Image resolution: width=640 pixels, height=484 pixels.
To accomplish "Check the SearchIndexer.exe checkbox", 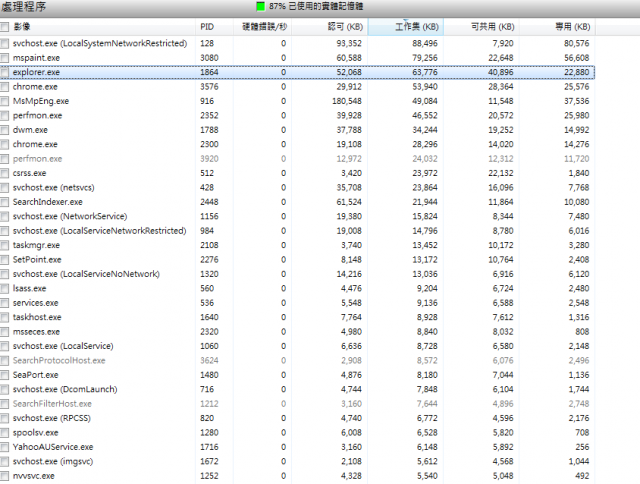I will (4, 202).
